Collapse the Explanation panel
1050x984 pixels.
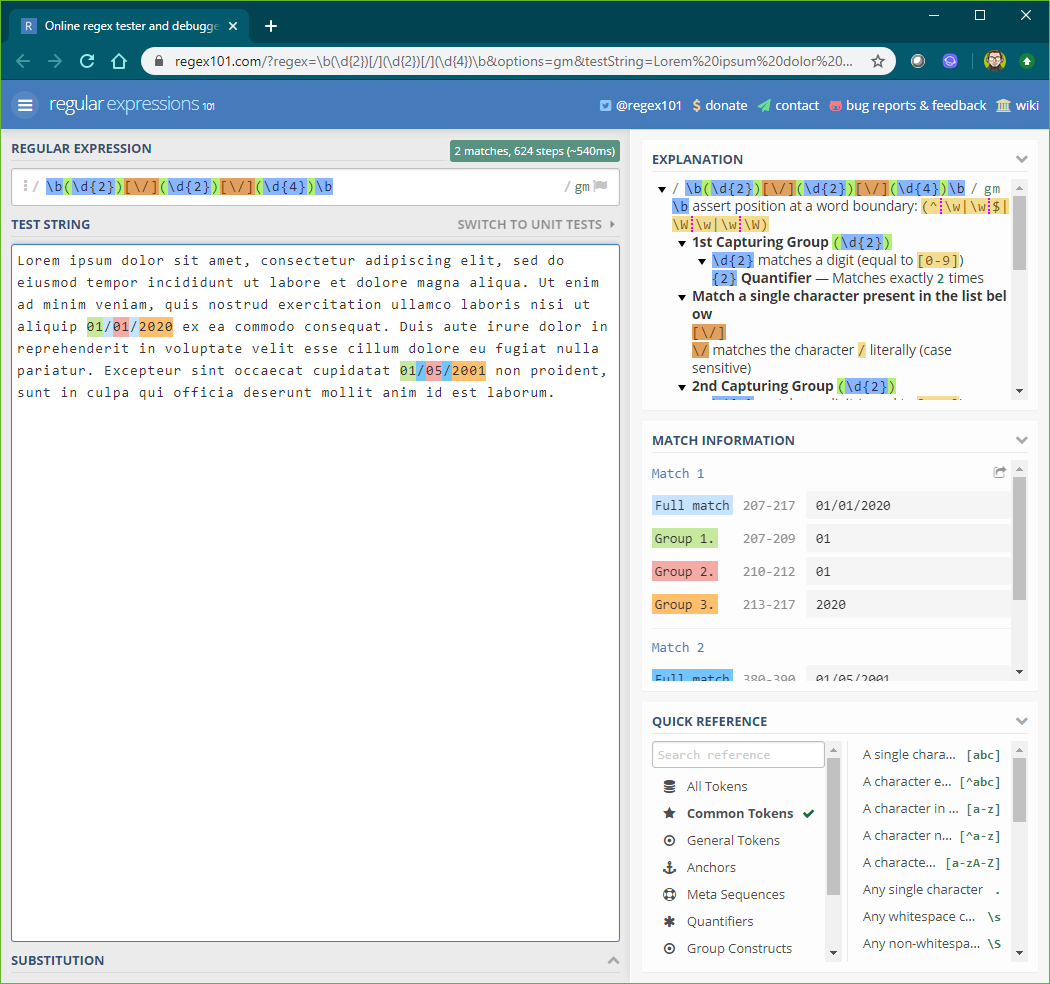point(1021,159)
